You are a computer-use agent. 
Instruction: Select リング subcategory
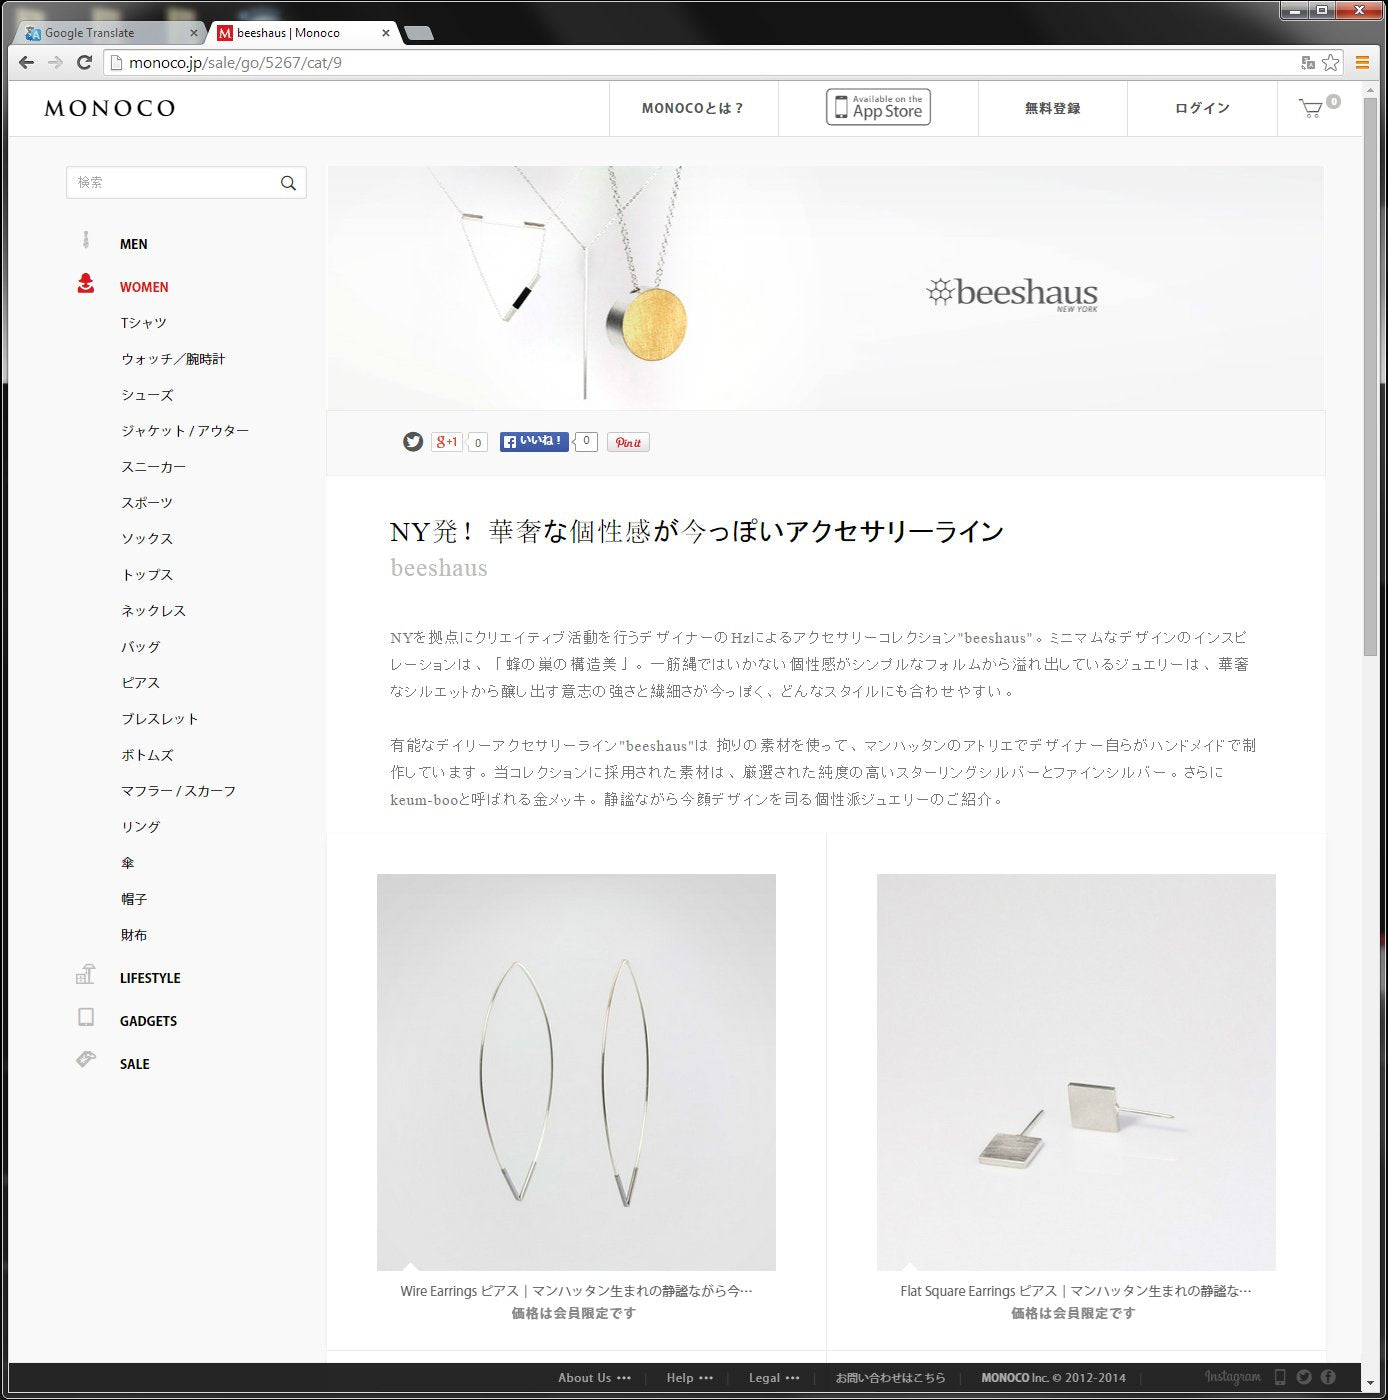click(140, 827)
